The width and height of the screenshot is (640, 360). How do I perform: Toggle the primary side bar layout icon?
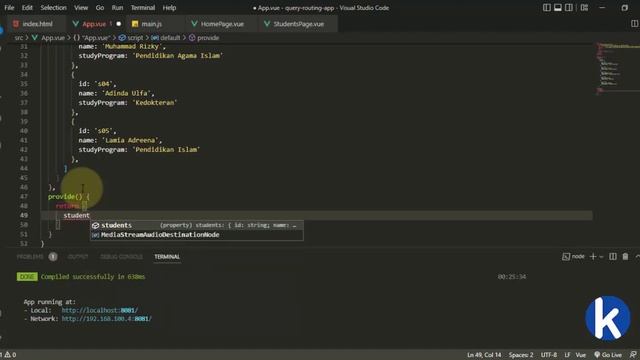(547, 8)
